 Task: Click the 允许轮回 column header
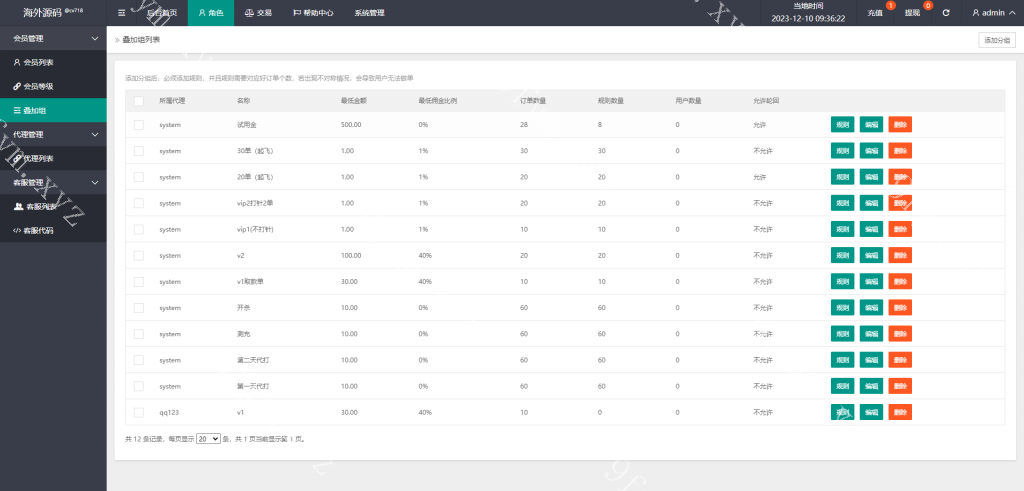point(765,101)
